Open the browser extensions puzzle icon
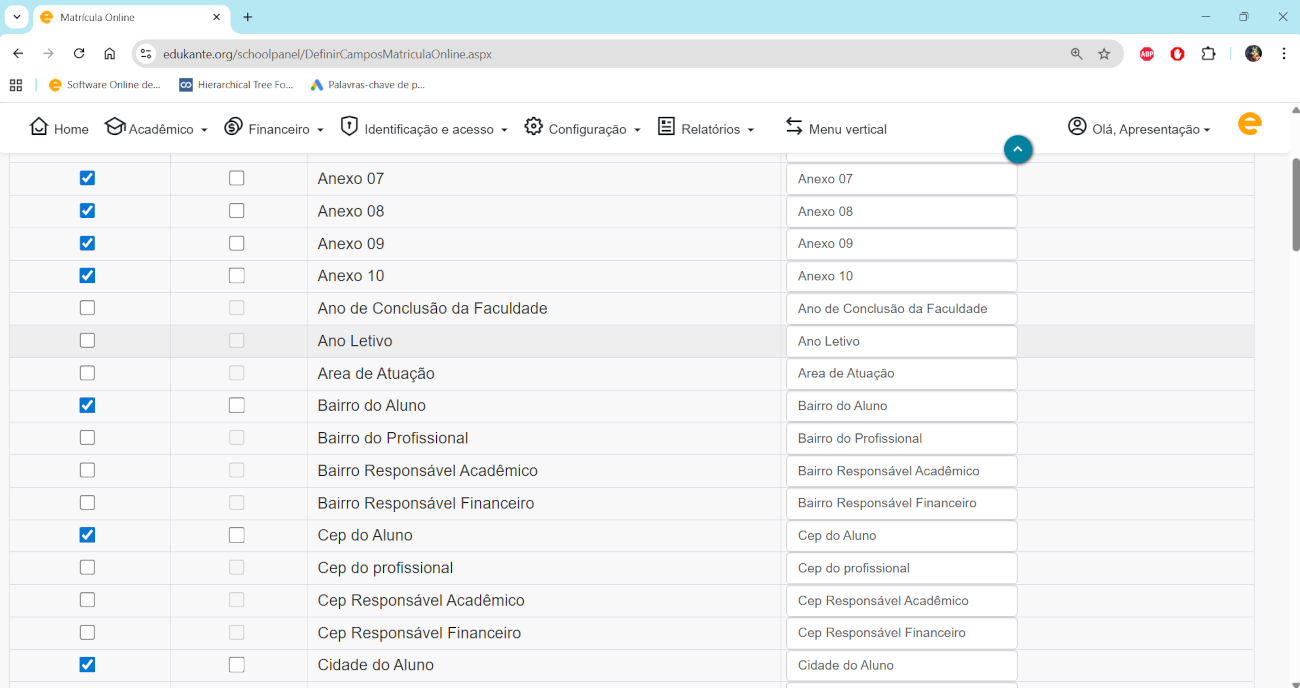The height and width of the screenshot is (688, 1300). [x=1208, y=54]
